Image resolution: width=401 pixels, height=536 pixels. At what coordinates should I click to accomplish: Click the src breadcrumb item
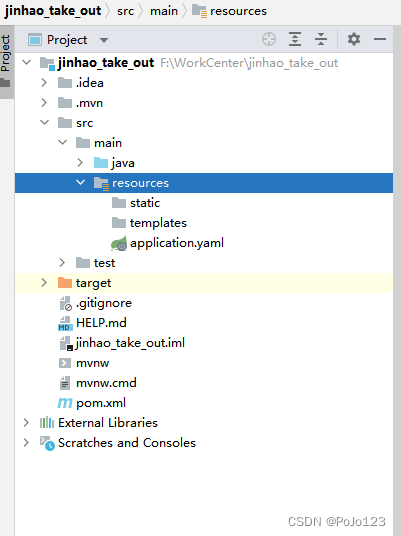[x=125, y=11]
